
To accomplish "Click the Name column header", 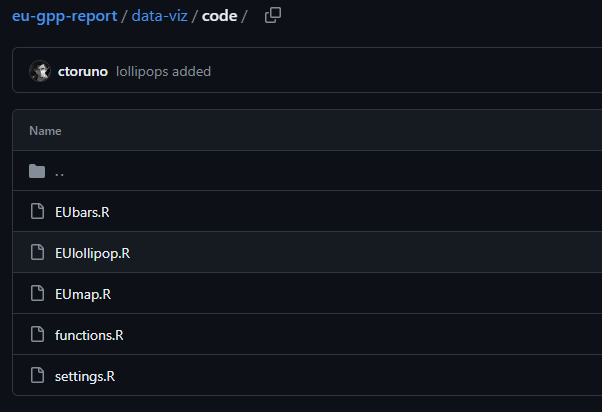I will point(45,131).
